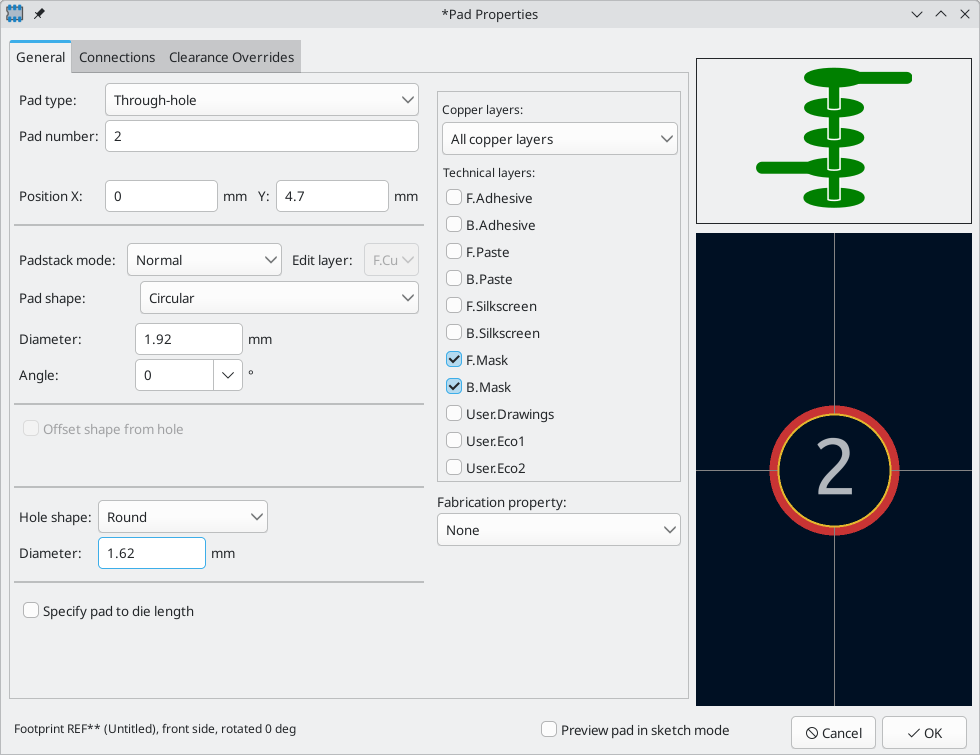Click the KiCad app icon in title bar
Viewport: 980px width, 755px height.
pyautogui.click(x=16, y=15)
